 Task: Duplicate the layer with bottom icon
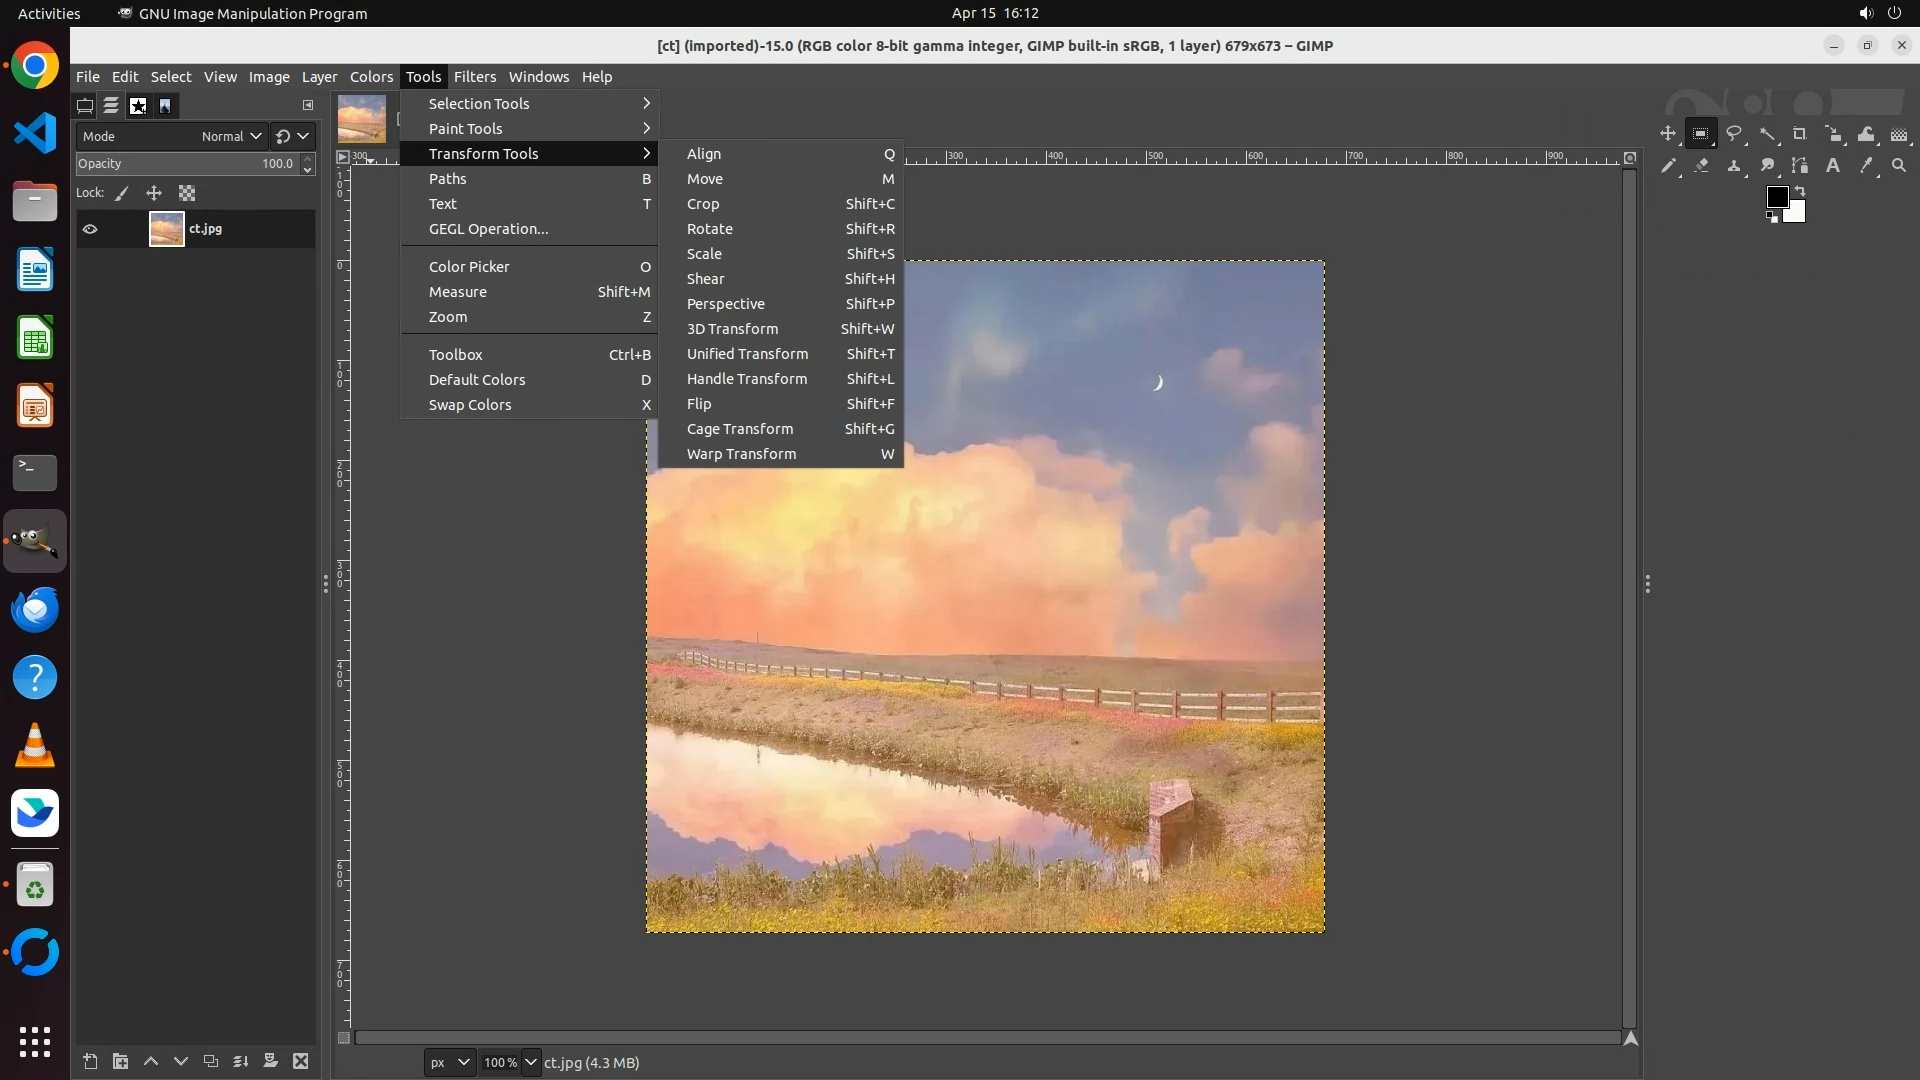(211, 1061)
